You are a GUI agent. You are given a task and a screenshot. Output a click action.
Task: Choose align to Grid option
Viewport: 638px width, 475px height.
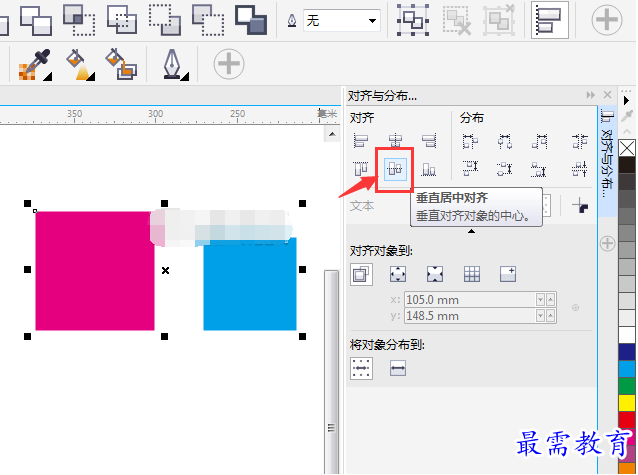[472, 274]
